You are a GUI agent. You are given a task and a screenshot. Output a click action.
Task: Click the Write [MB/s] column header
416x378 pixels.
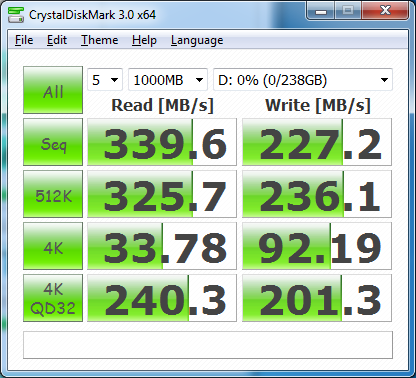point(318,106)
